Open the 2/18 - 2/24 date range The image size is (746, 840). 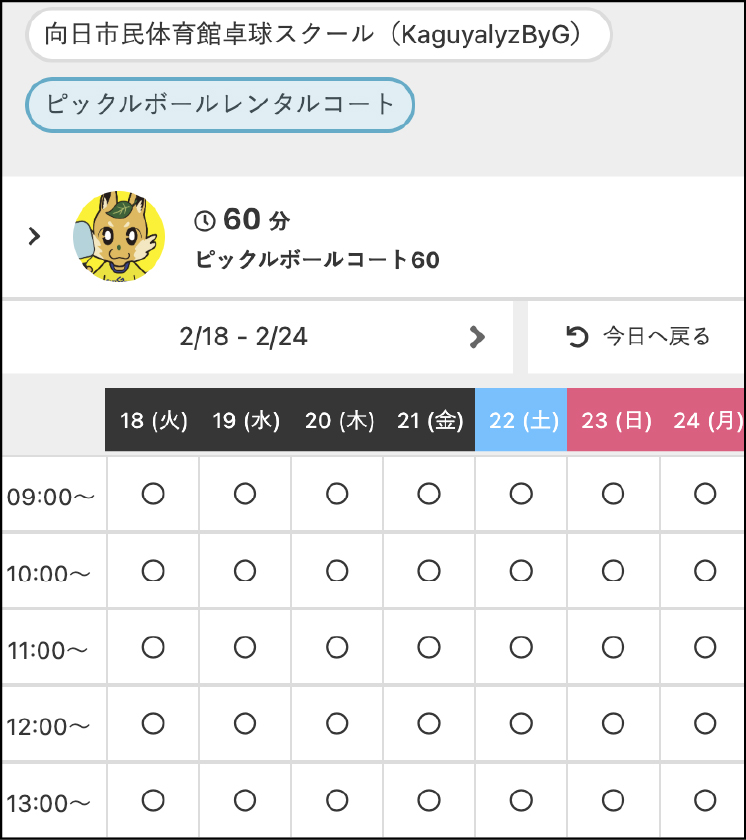(243, 337)
